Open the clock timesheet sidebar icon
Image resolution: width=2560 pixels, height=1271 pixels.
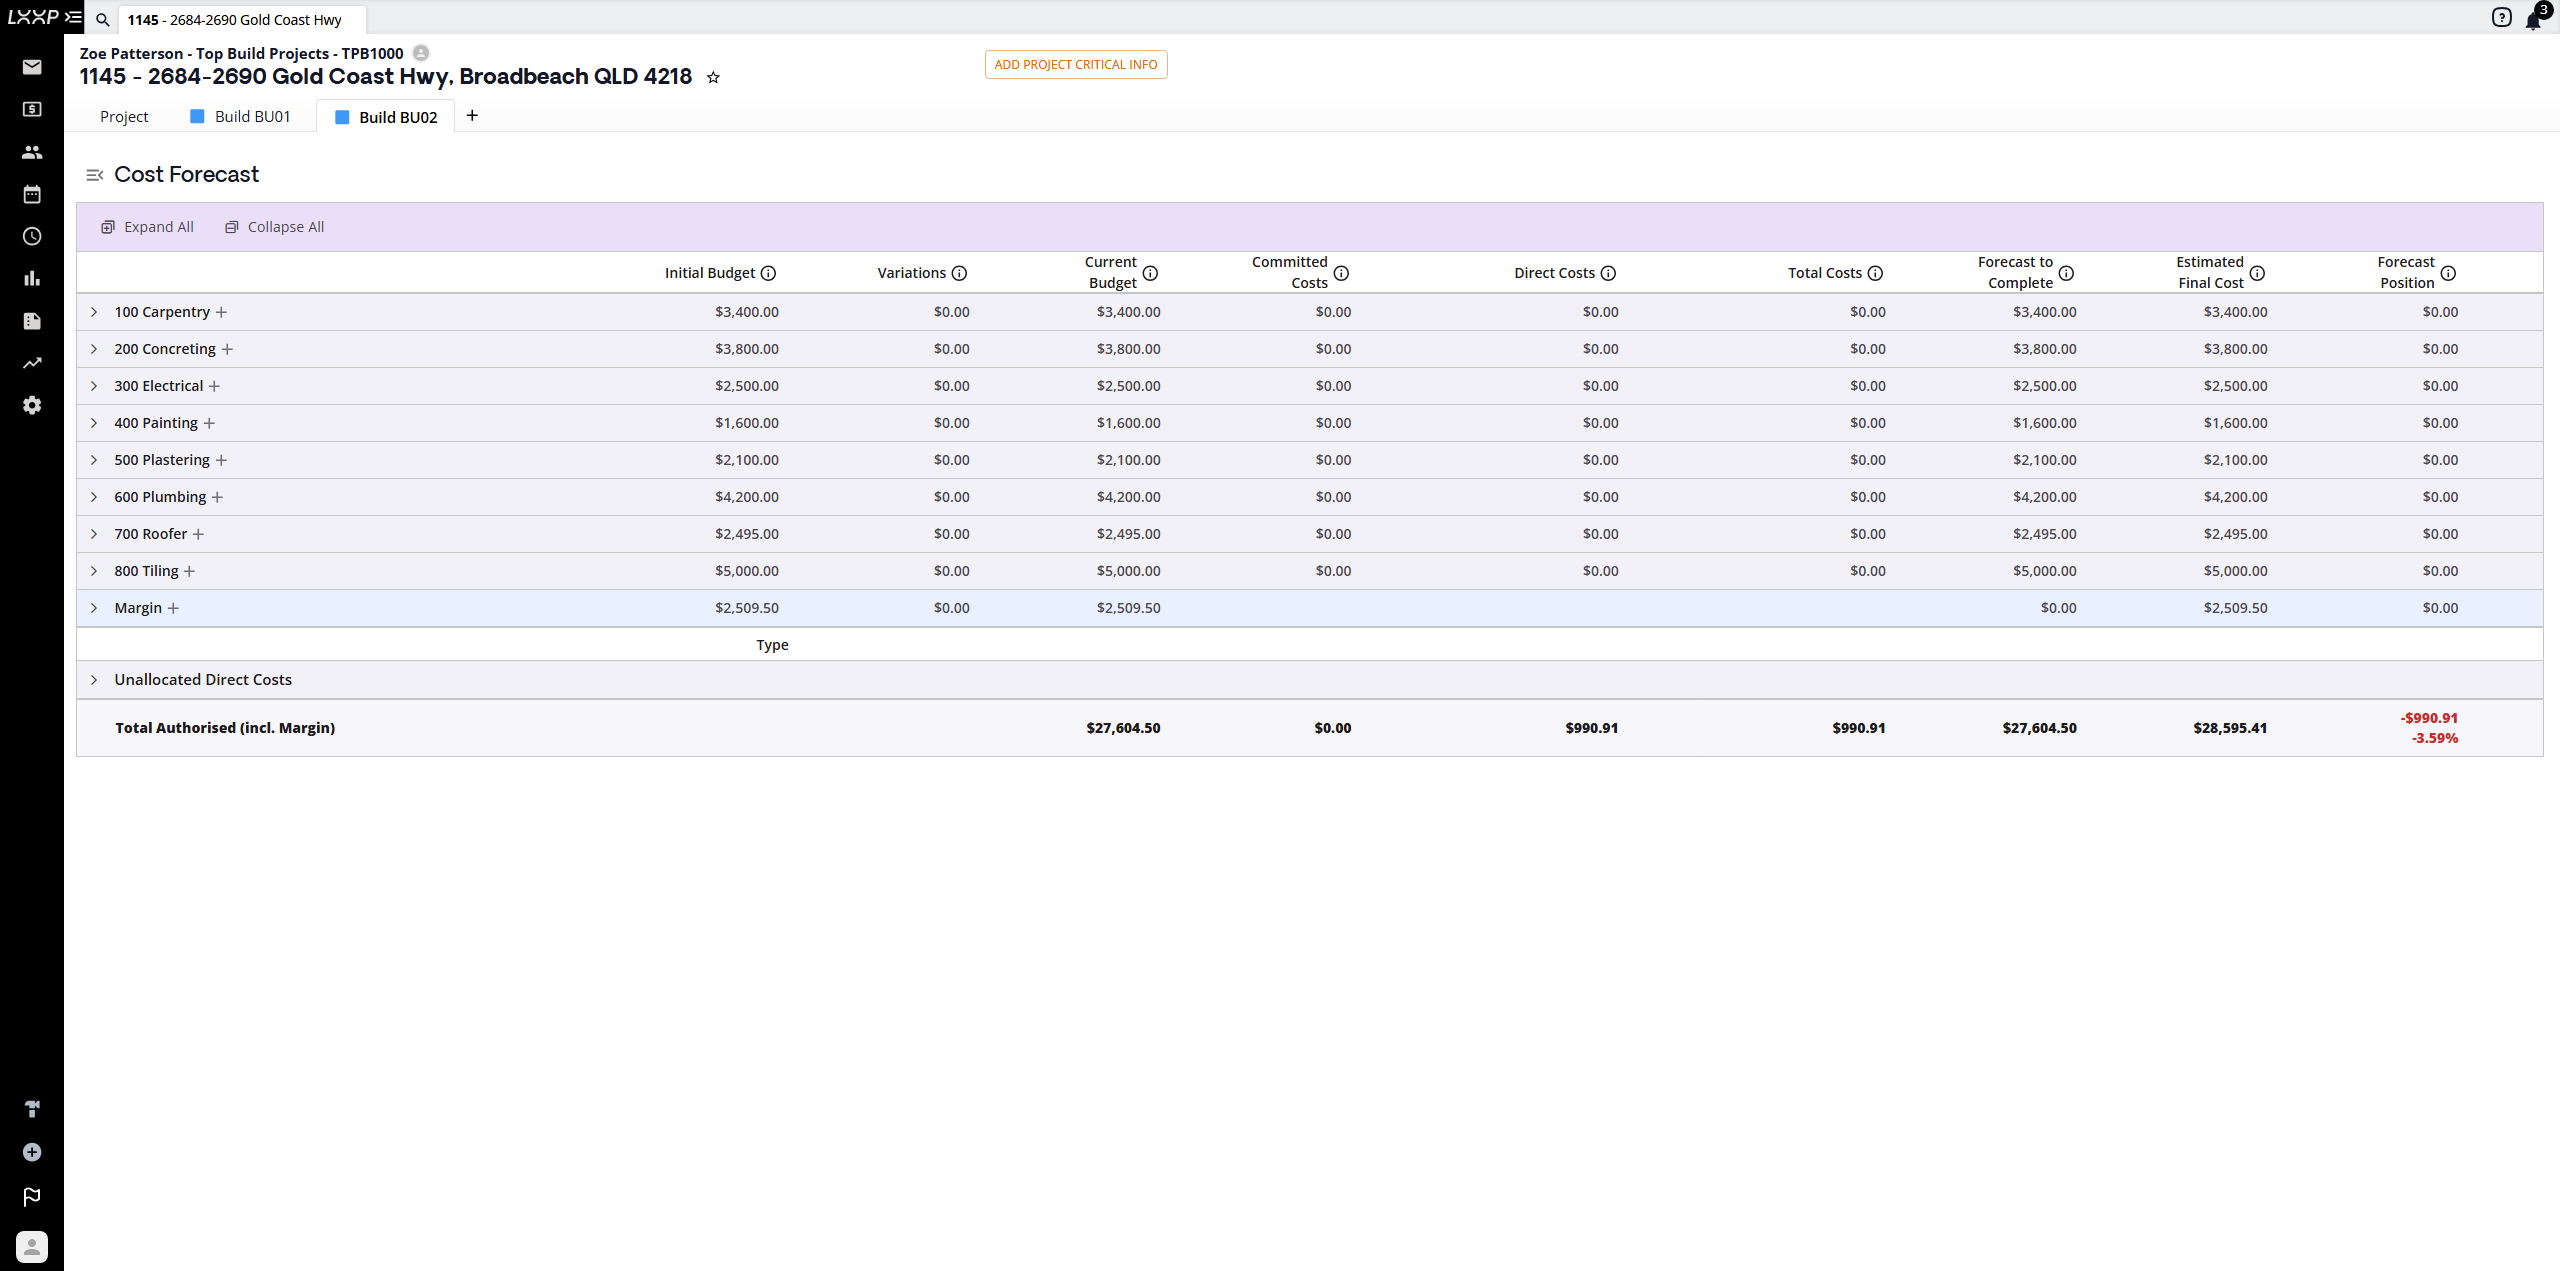point(32,236)
